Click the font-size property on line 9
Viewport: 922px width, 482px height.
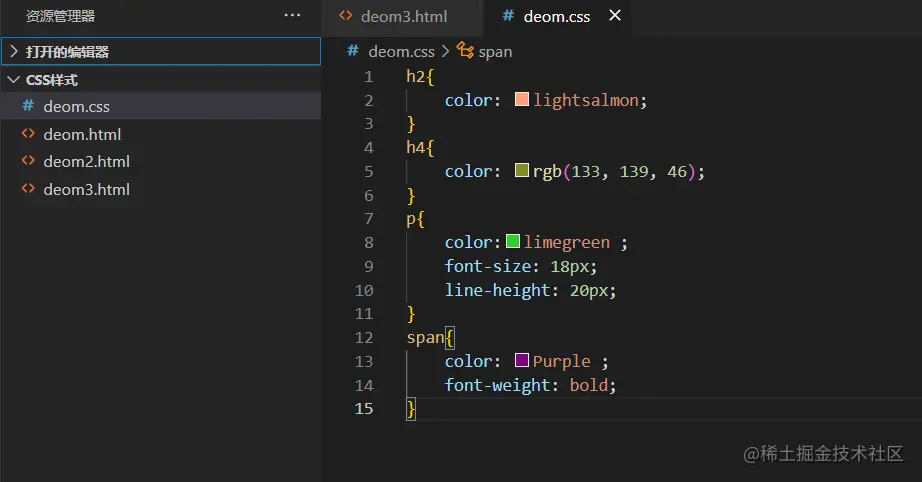pos(488,266)
